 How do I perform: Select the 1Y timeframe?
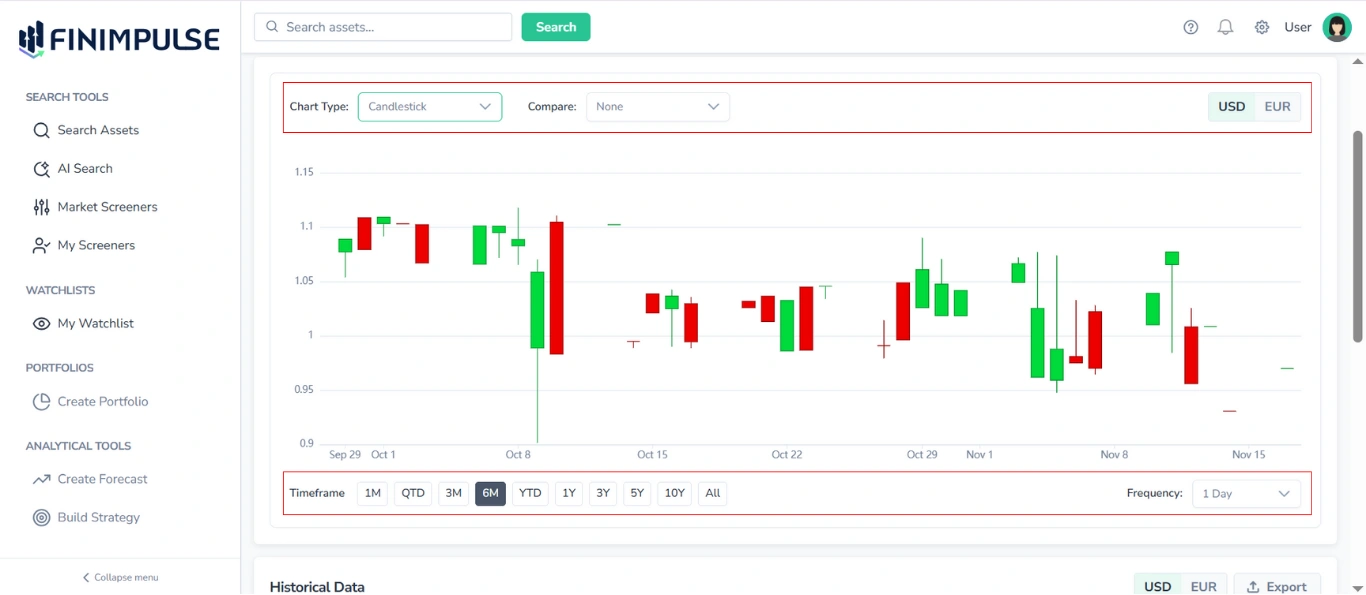(568, 493)
